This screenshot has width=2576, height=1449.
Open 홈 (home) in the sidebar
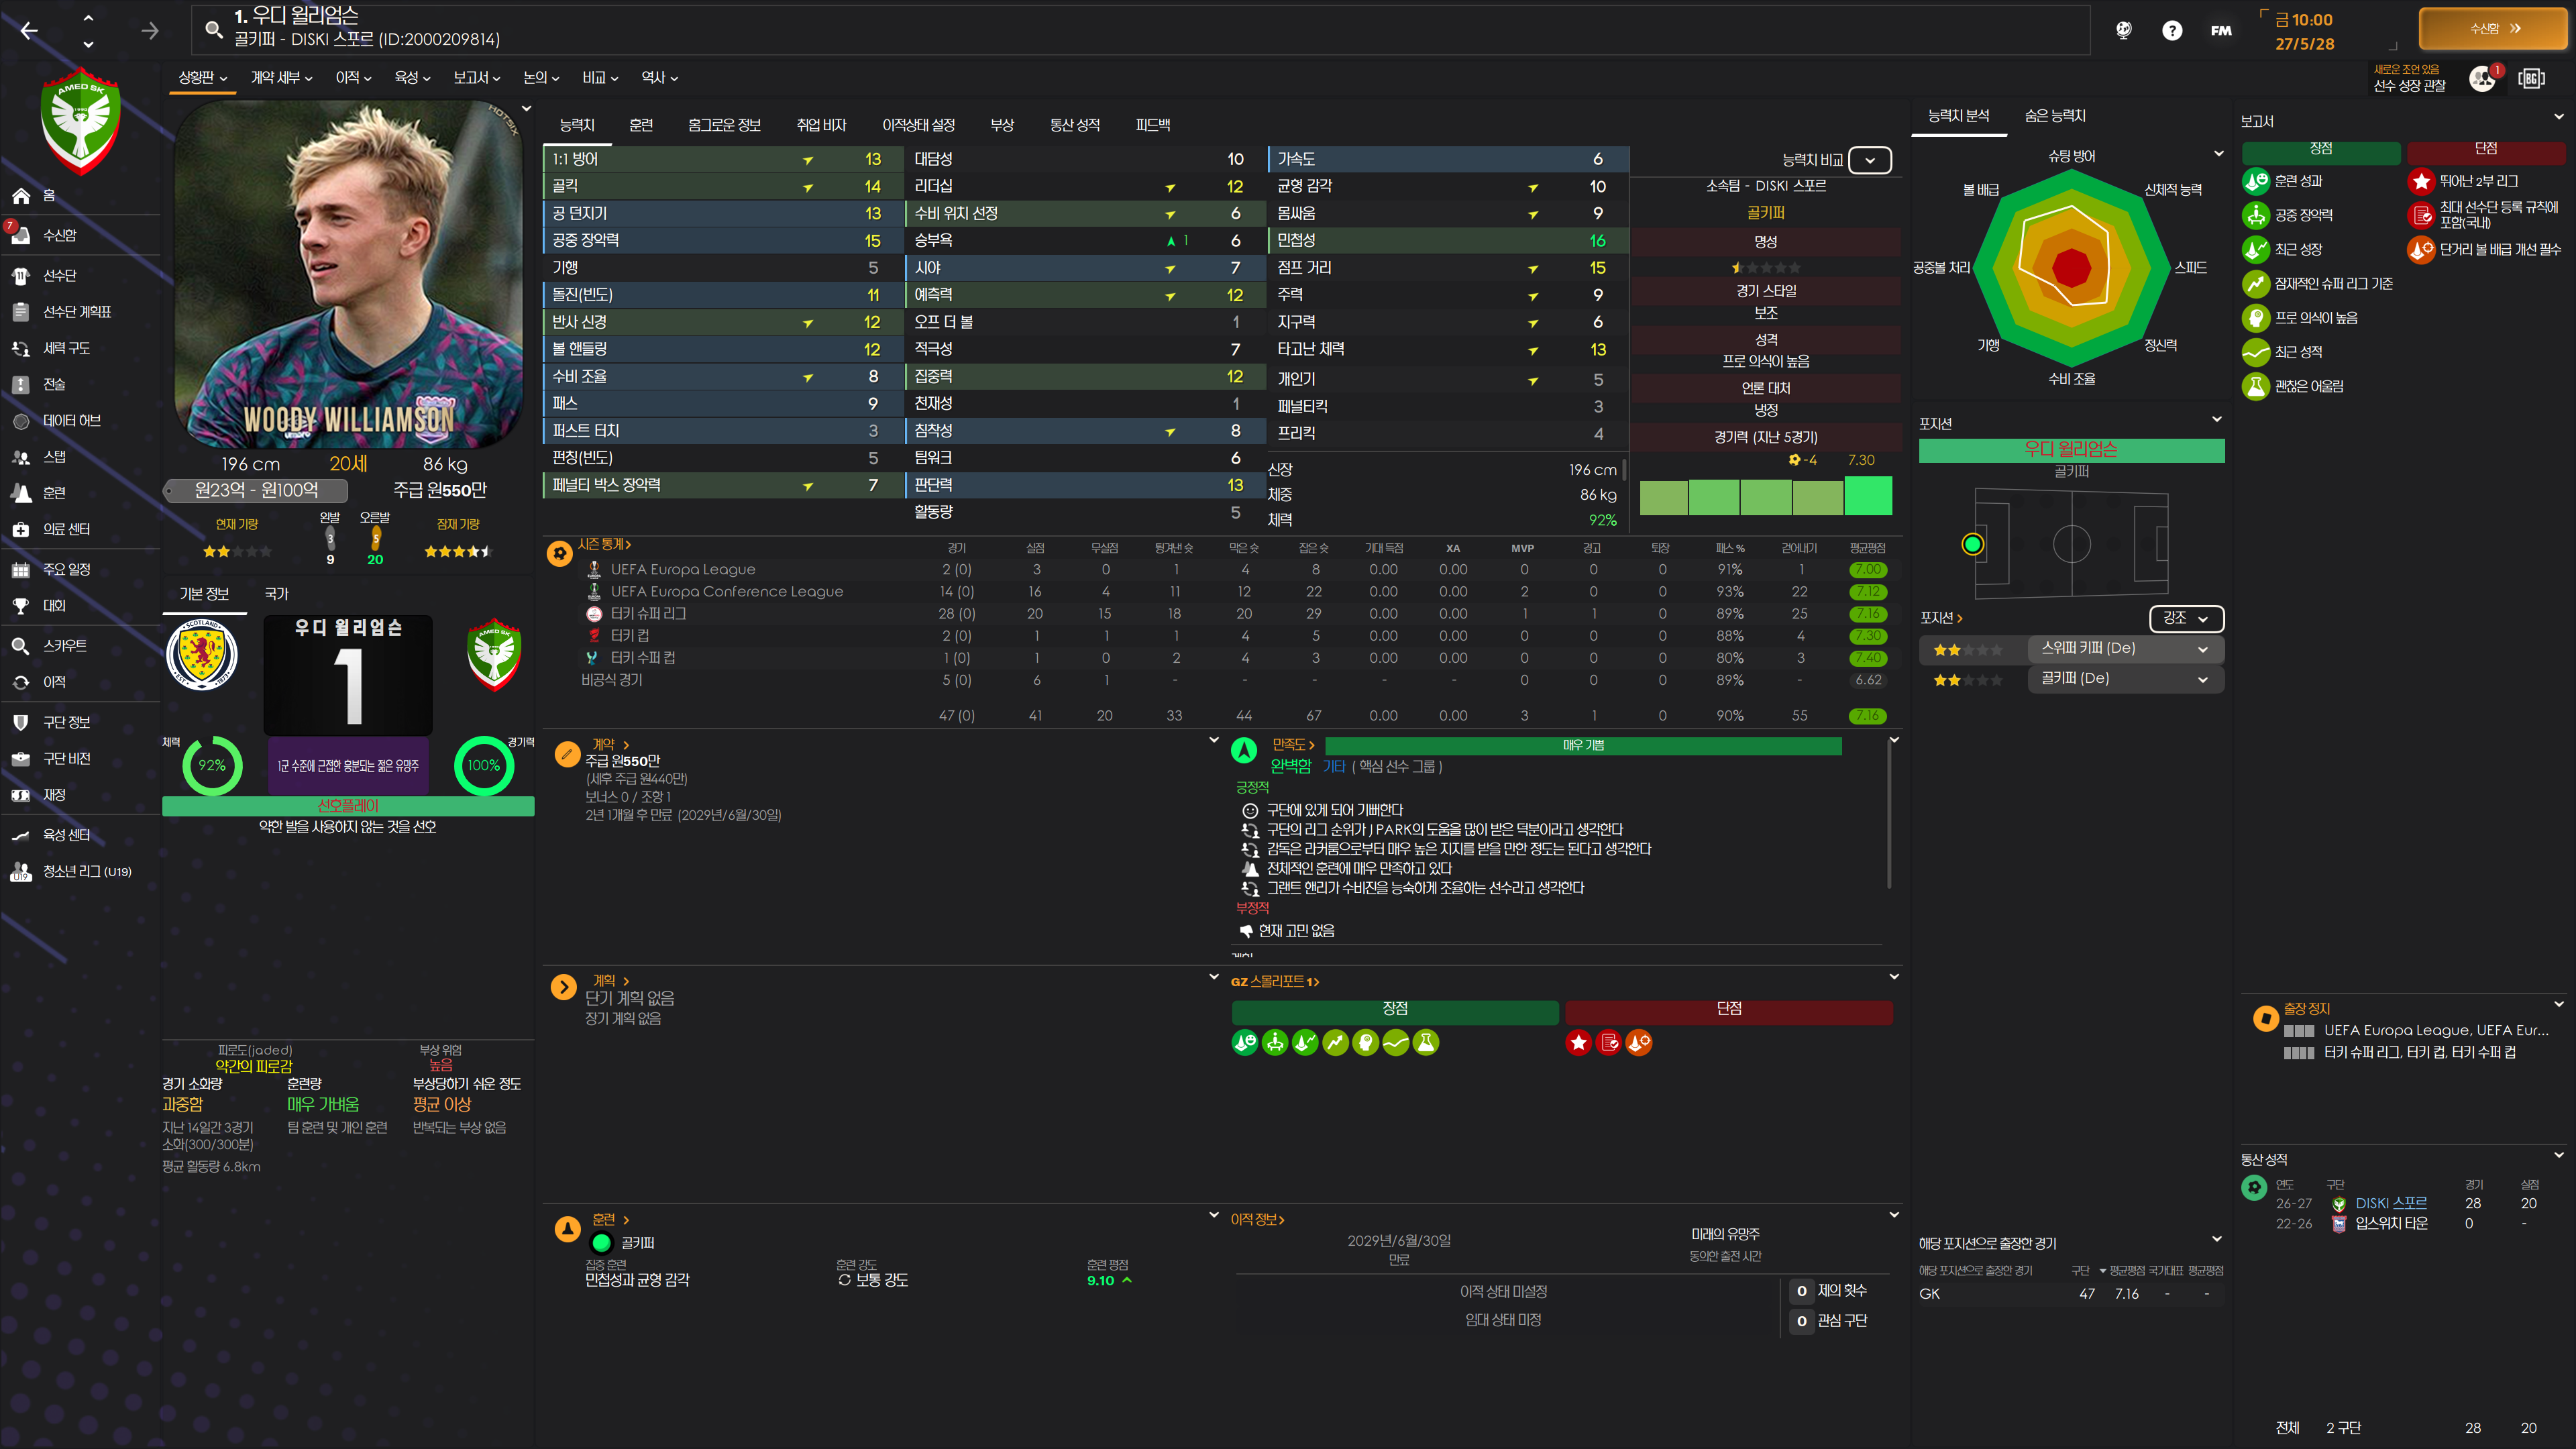[48, 196]
